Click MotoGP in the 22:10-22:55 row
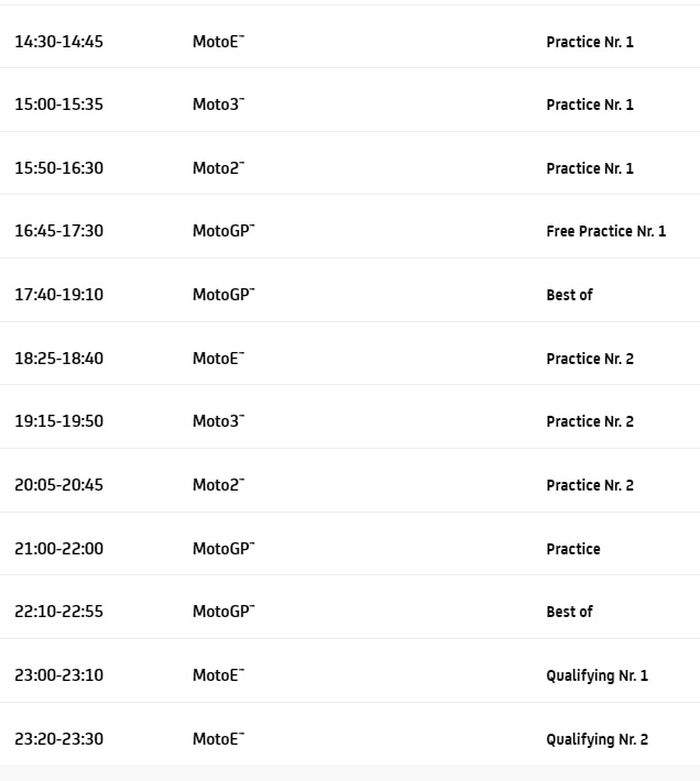Image resolution: width=700 pixels, height=781 pixels. [x=223, y=612]
